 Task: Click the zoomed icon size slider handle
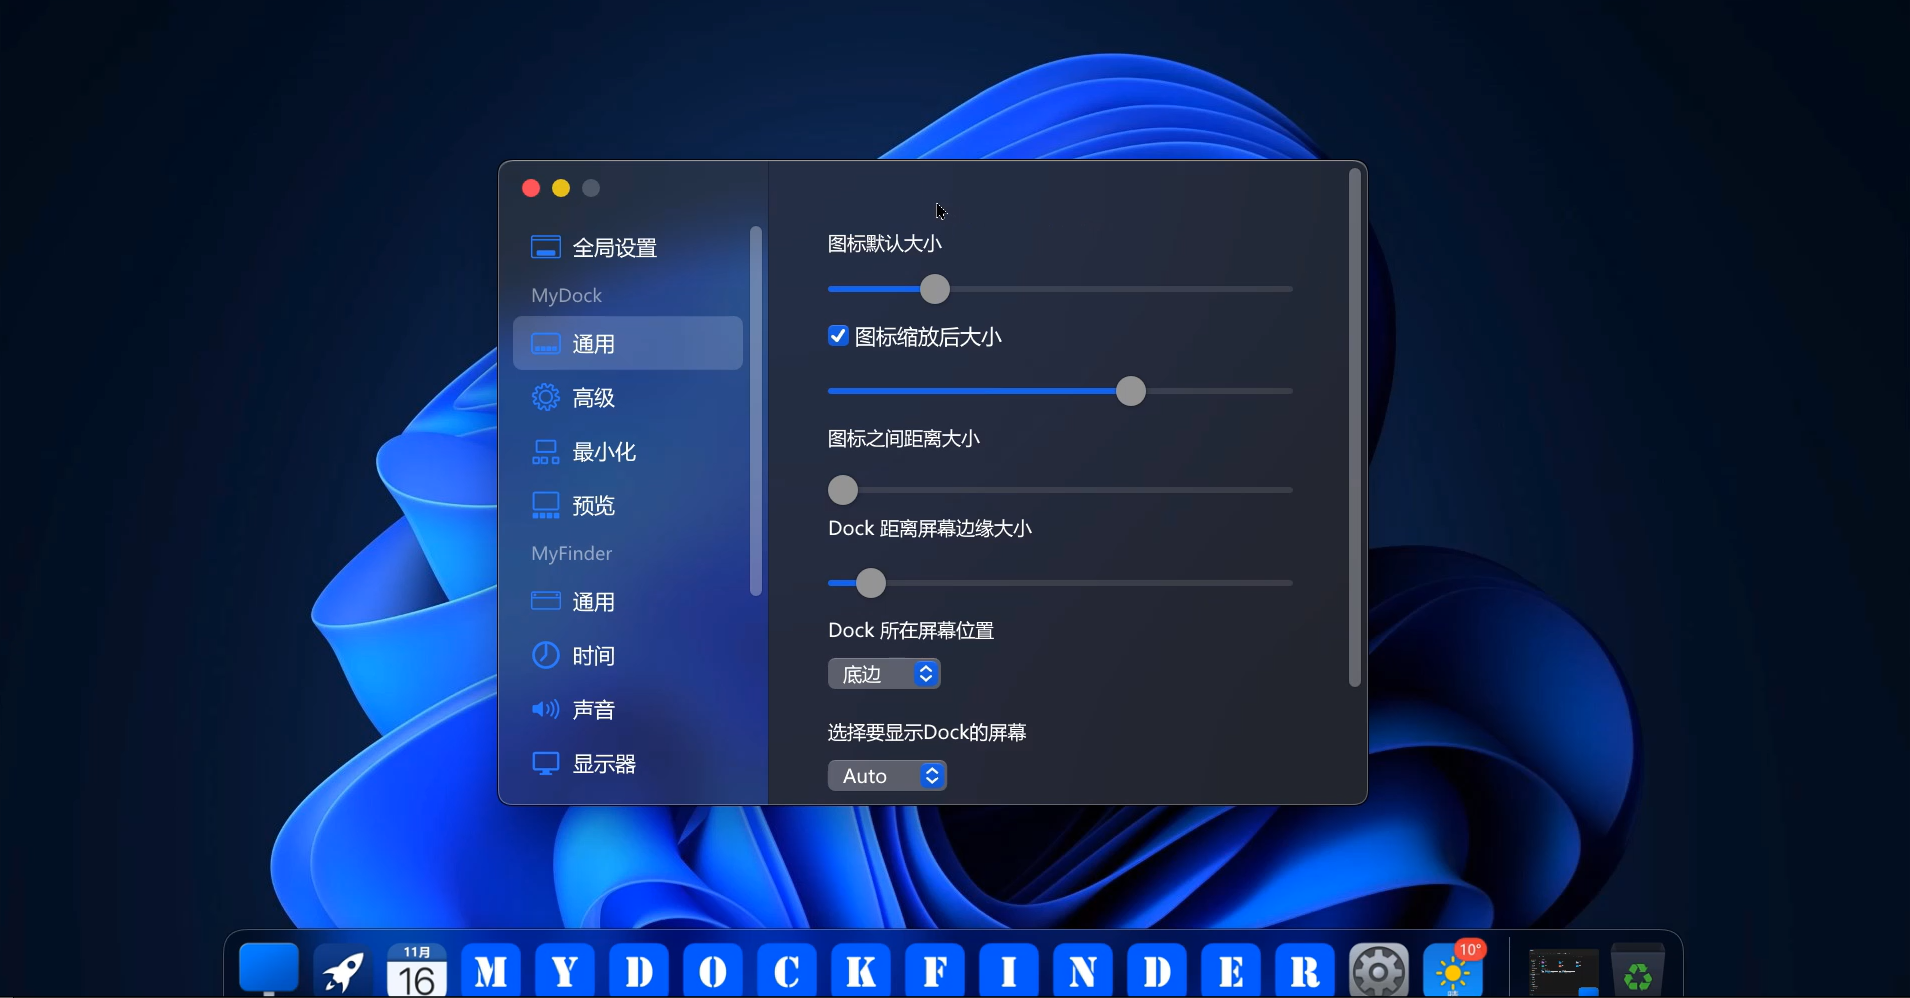(1131, 391)
